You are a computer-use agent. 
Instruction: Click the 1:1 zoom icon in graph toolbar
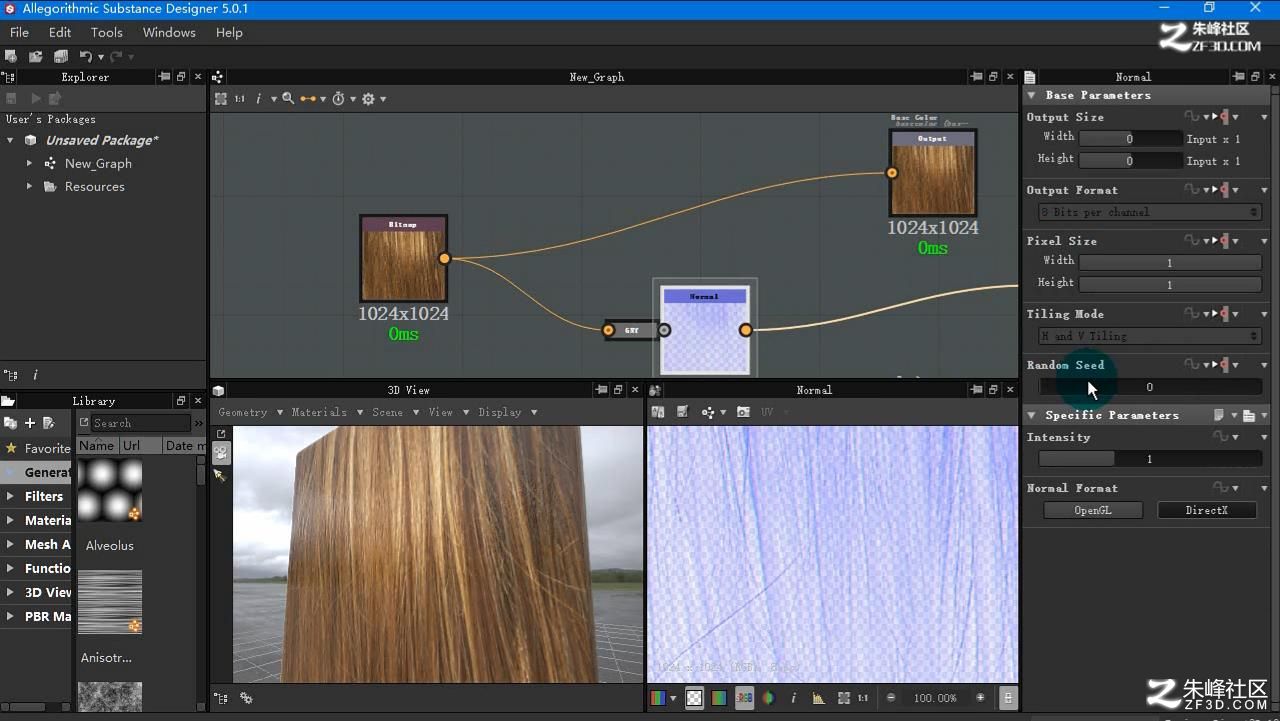(240, 99)
